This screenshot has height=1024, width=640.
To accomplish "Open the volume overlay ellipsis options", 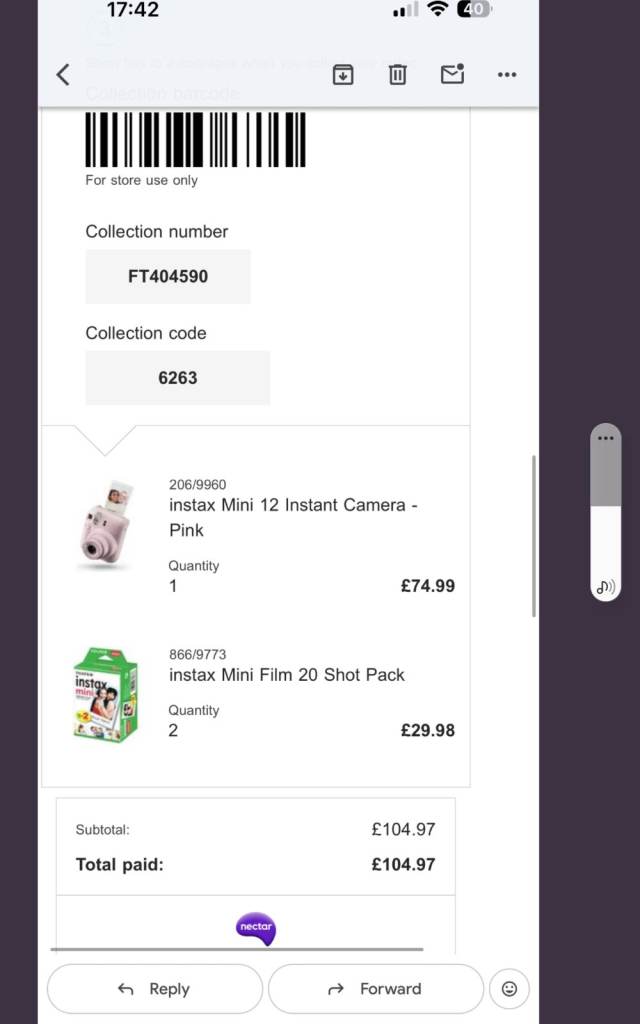I will [x=605, y=438].
